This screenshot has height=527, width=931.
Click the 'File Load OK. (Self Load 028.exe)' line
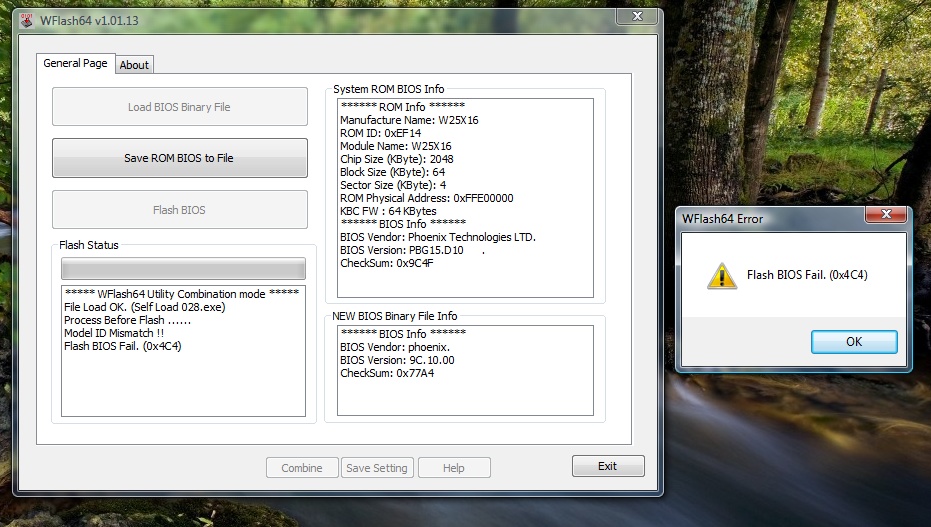[x=145, y=307]
